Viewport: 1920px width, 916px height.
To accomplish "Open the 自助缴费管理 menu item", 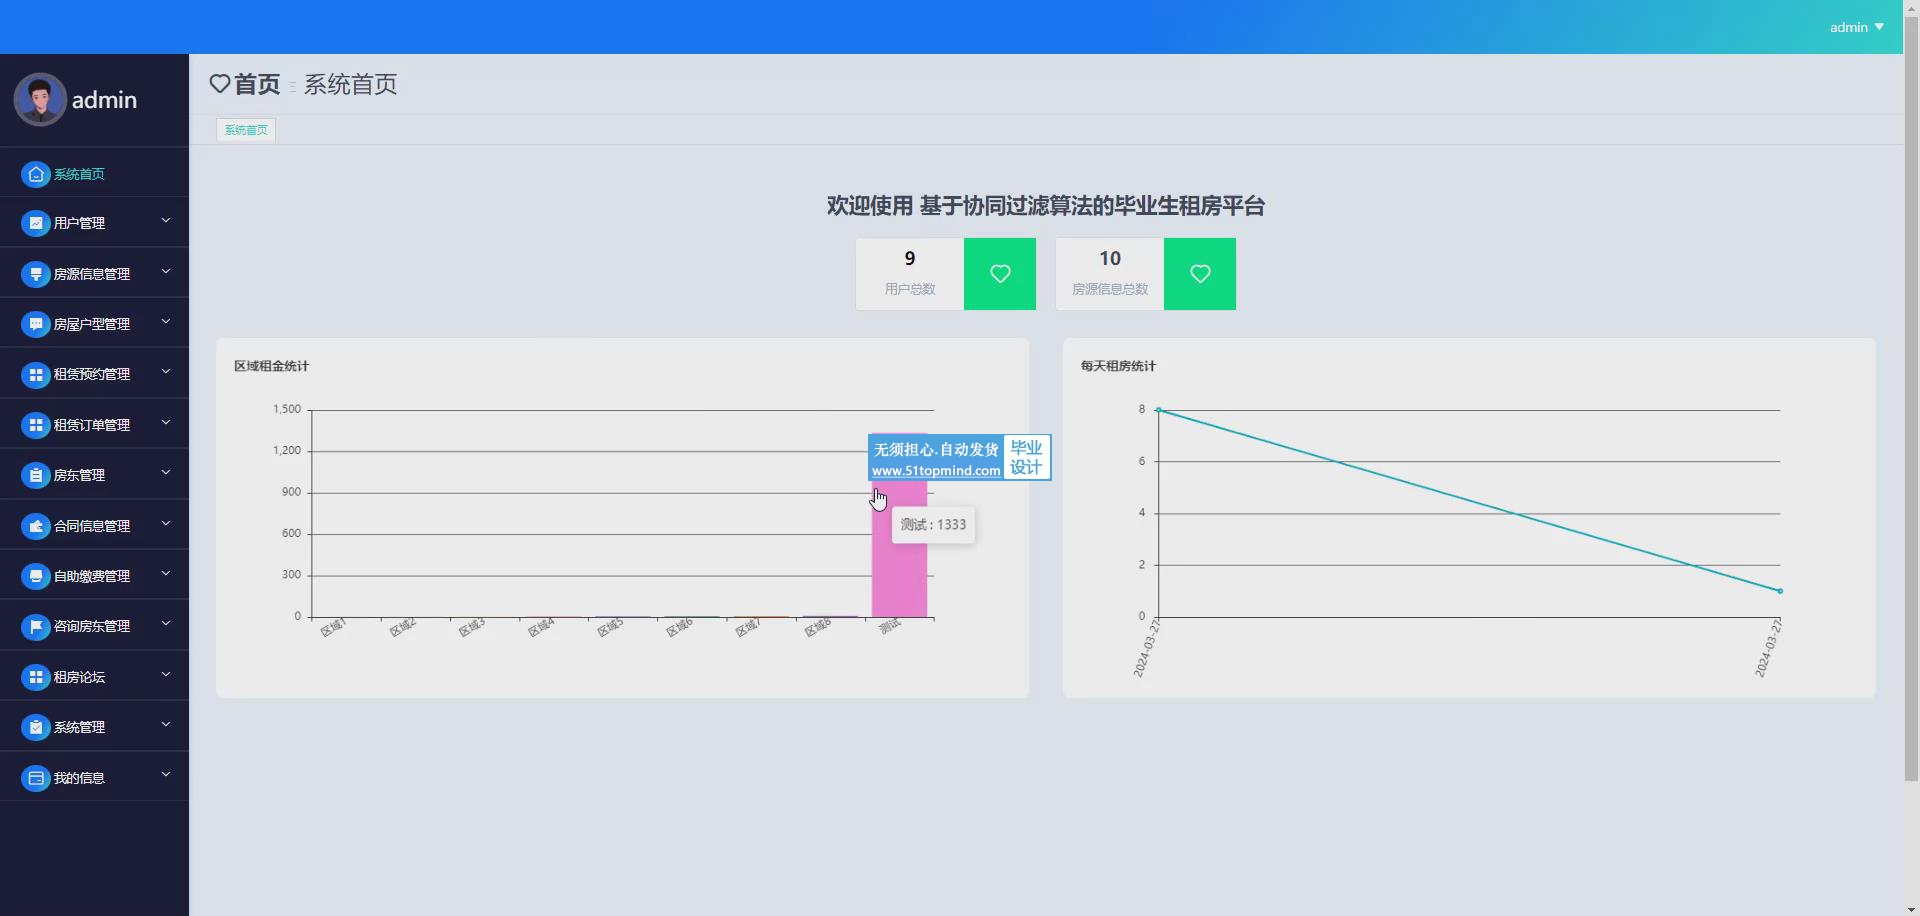I will [x=92, y=576].
